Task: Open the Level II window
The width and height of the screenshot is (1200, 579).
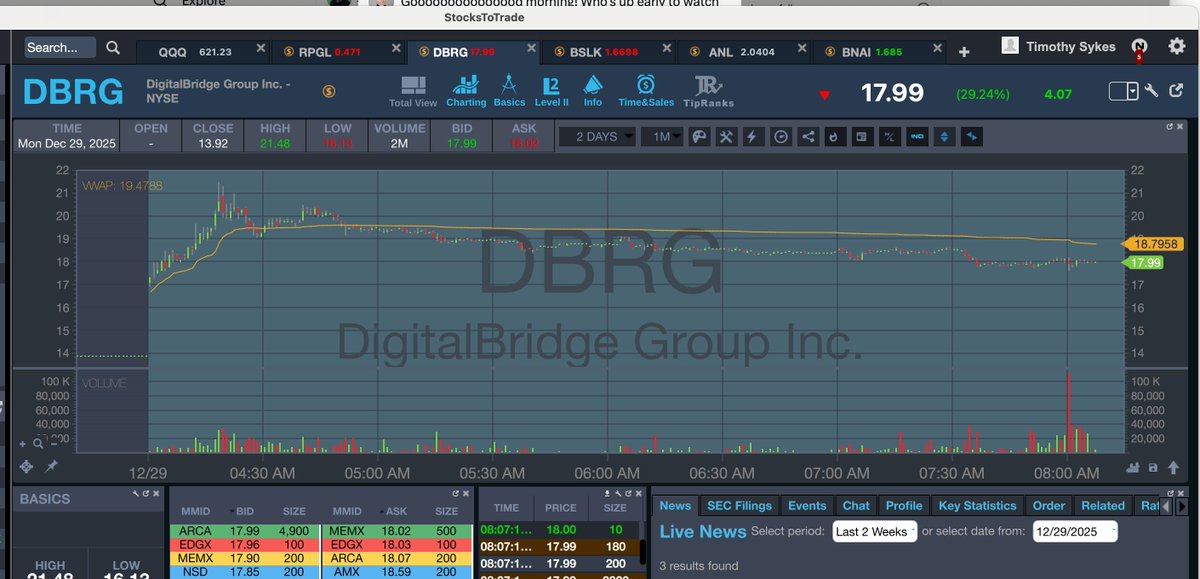Action: click(x=551, y=91)
